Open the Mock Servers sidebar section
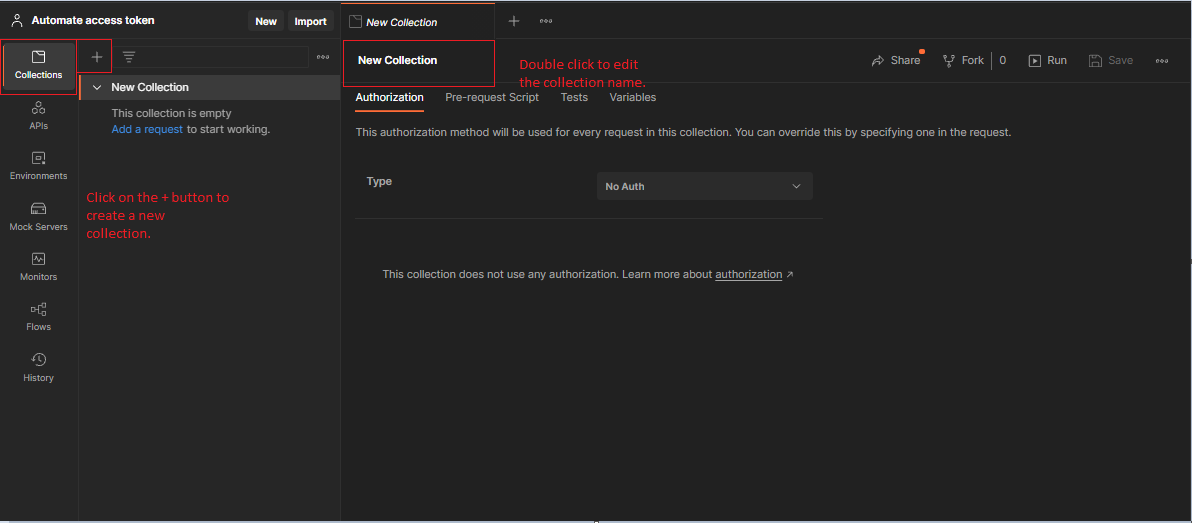The image size is (1192, 523). point(39,217)
